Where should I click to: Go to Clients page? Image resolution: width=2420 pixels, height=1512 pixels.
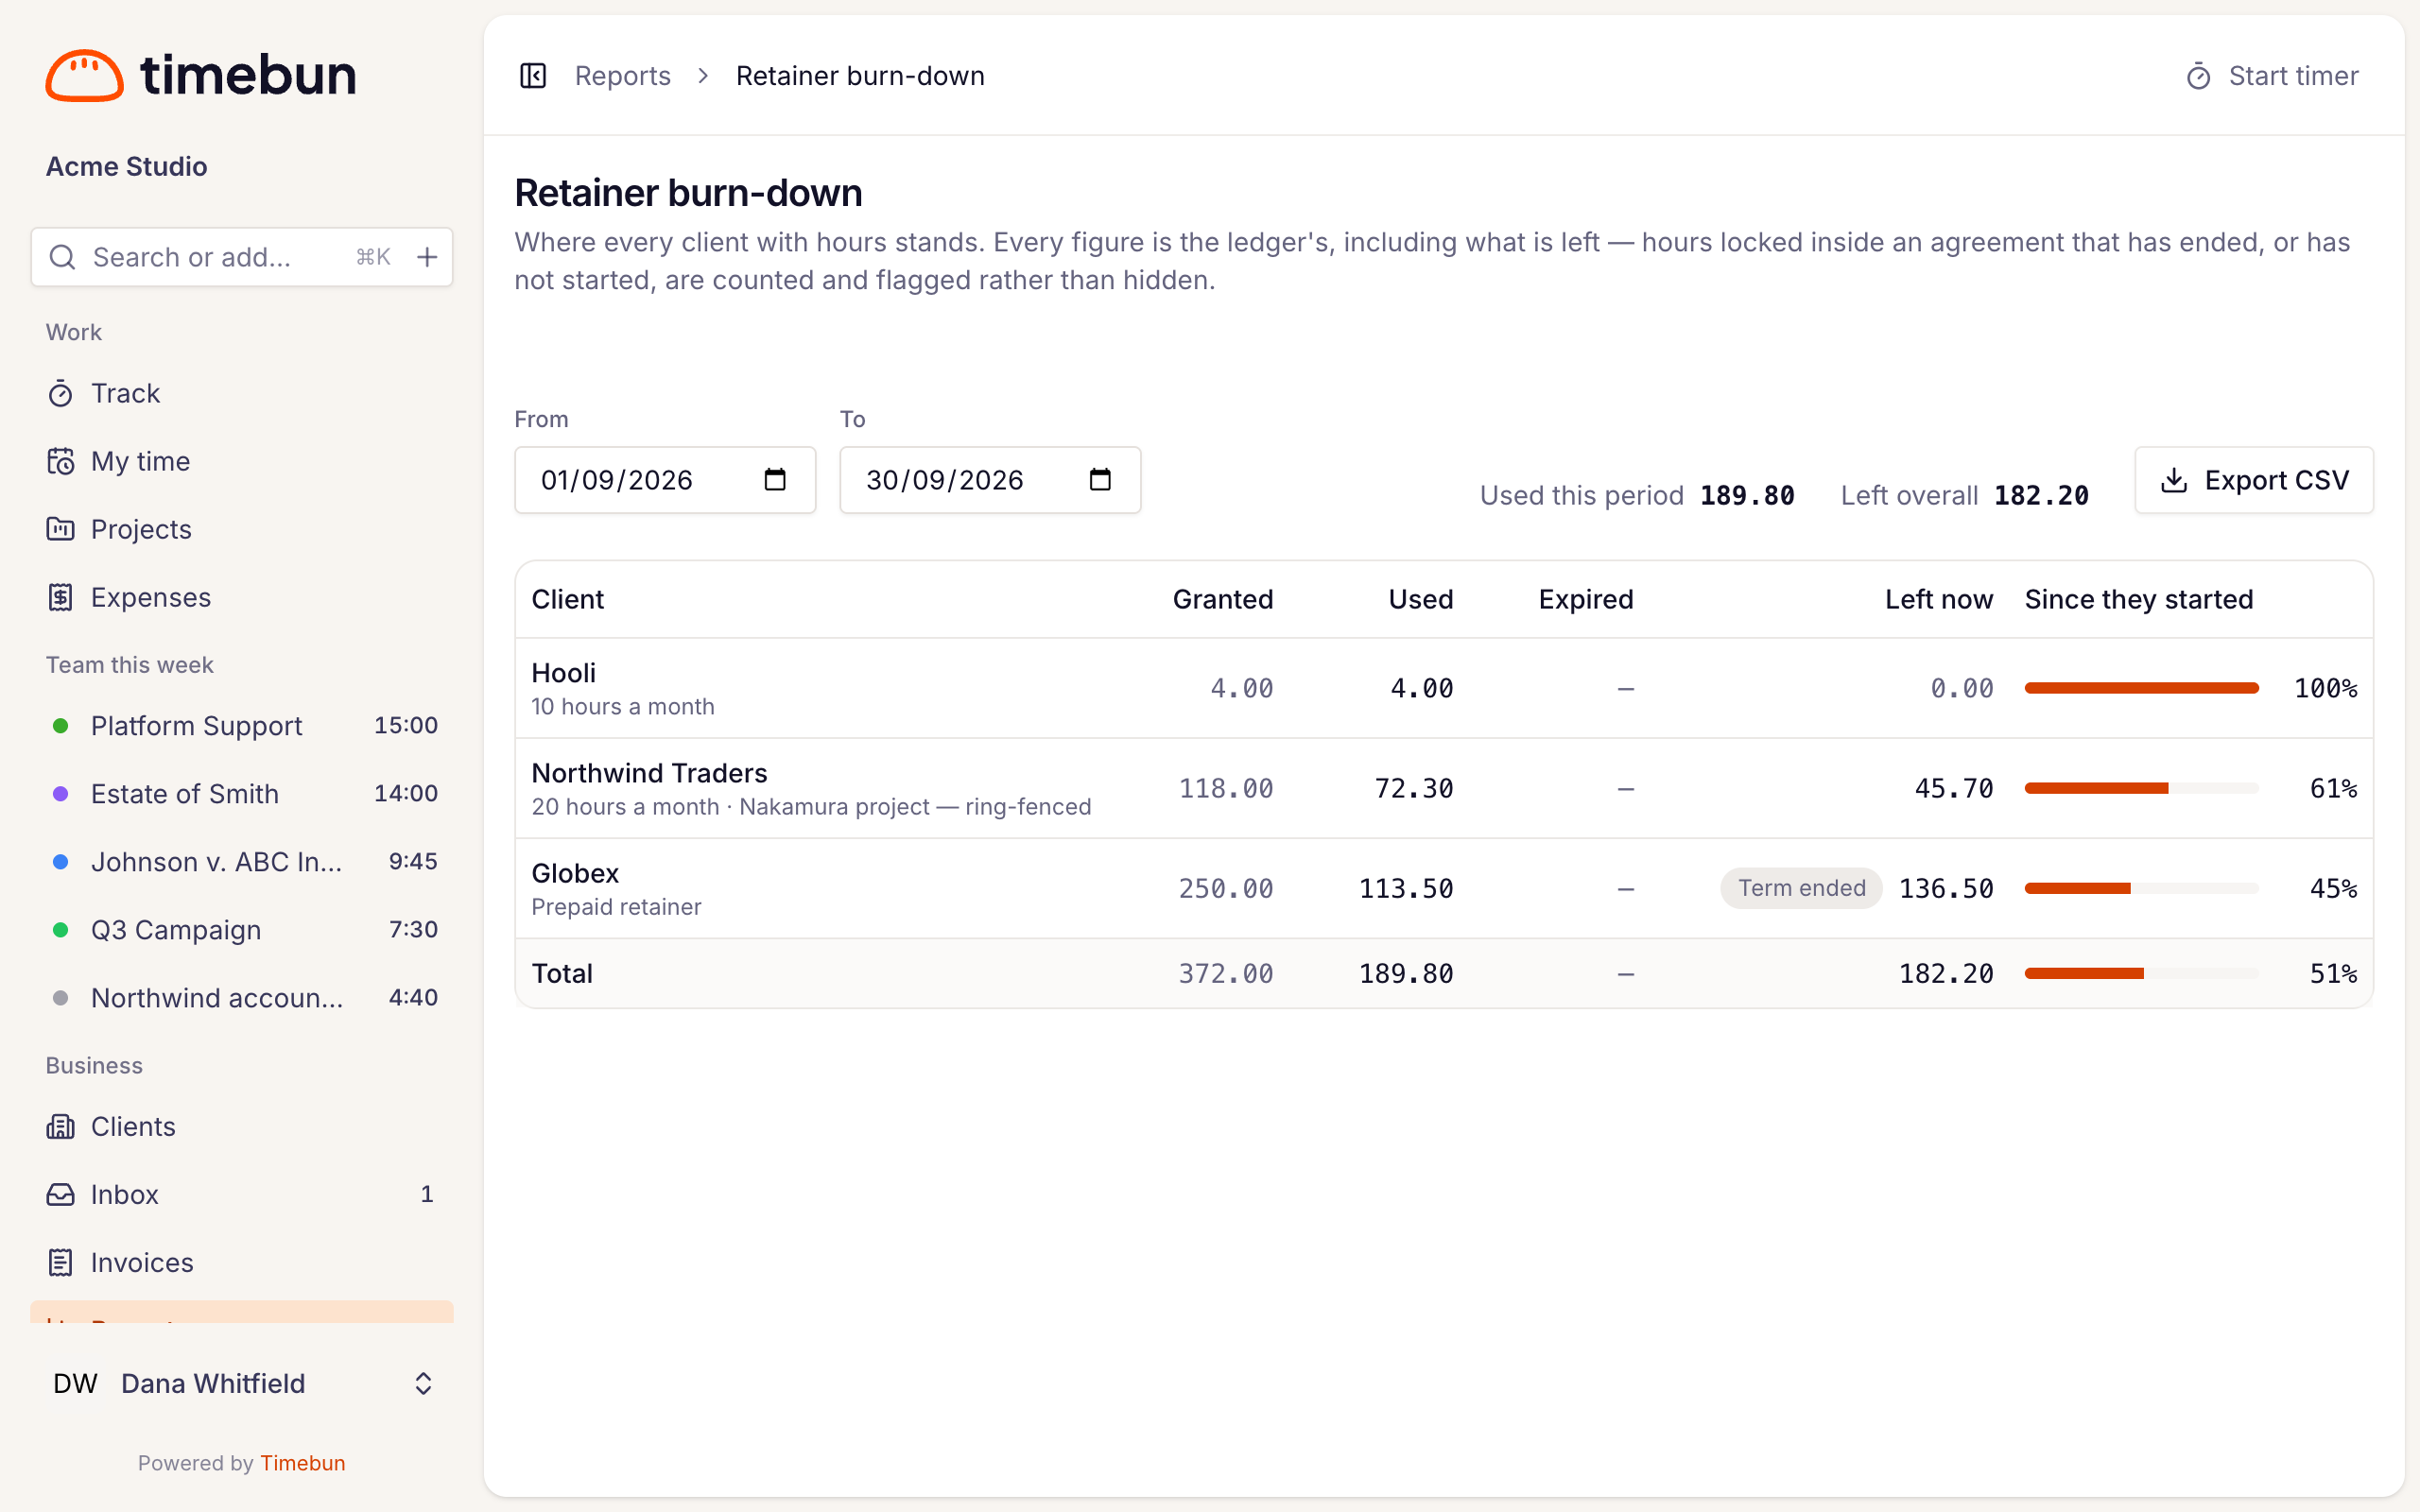241,1126
